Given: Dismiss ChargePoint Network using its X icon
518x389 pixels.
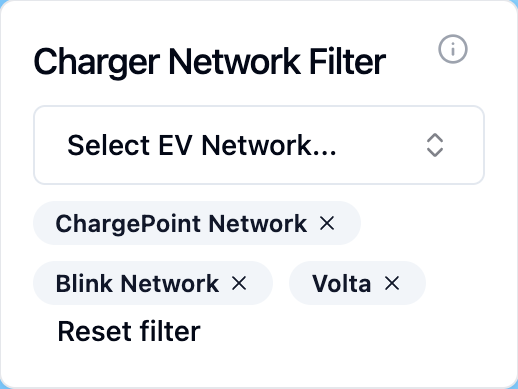Looking at the screenshot, I should [327, 223].
